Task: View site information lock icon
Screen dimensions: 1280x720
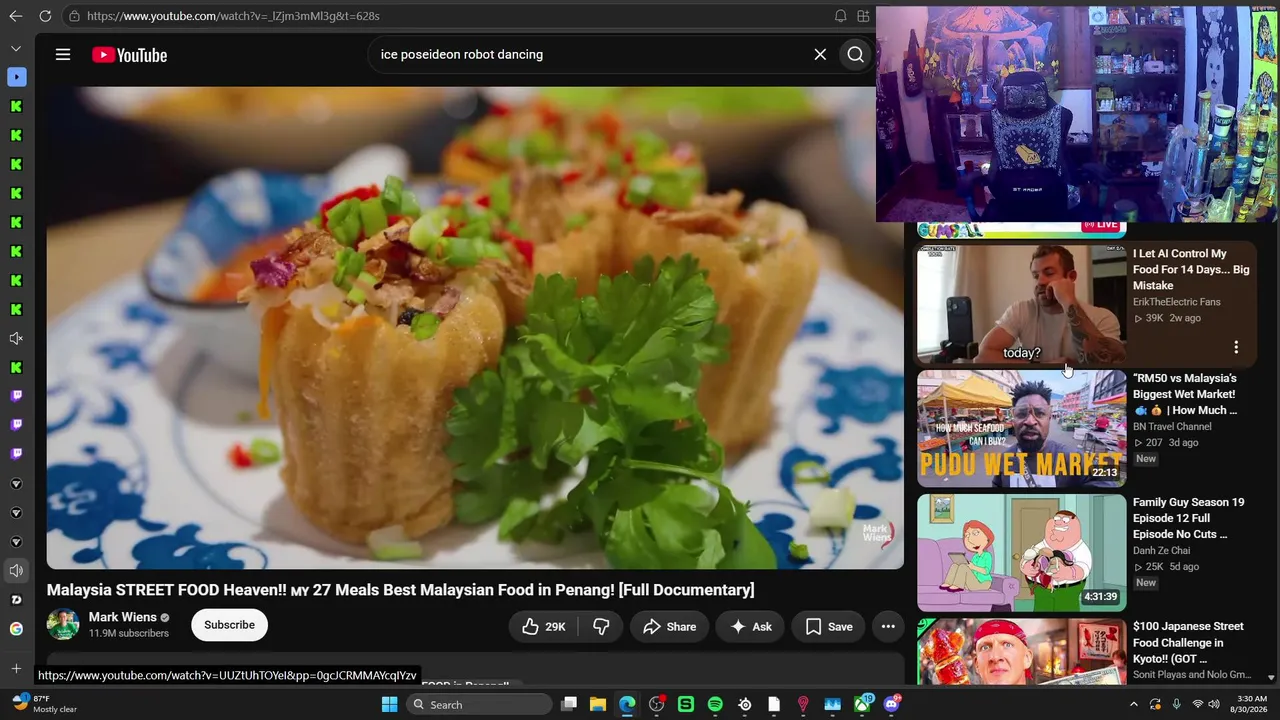Action: (74, 16)
